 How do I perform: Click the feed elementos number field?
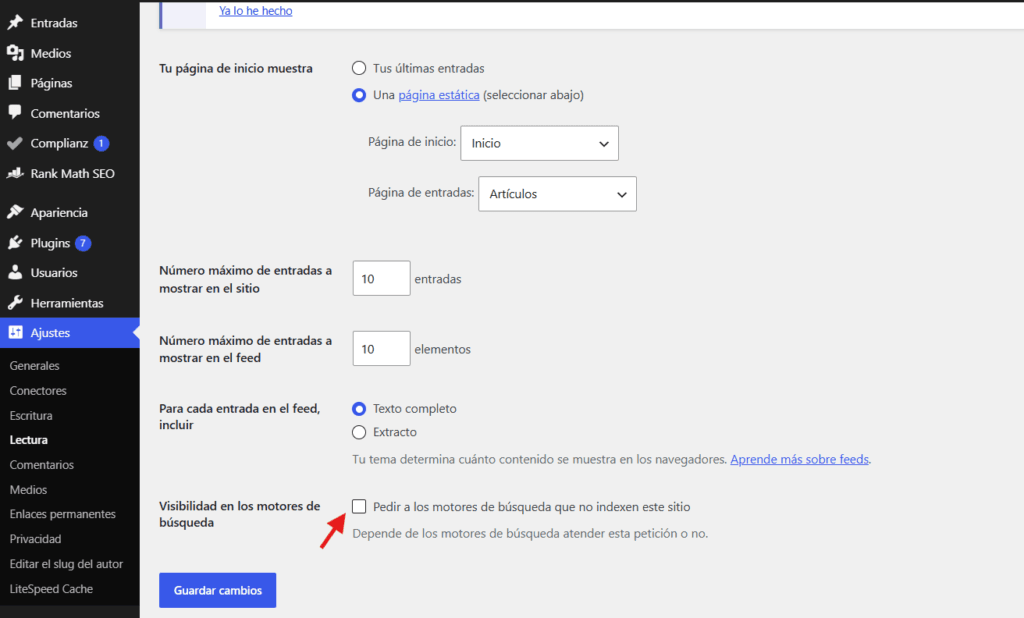pos(381,348)
